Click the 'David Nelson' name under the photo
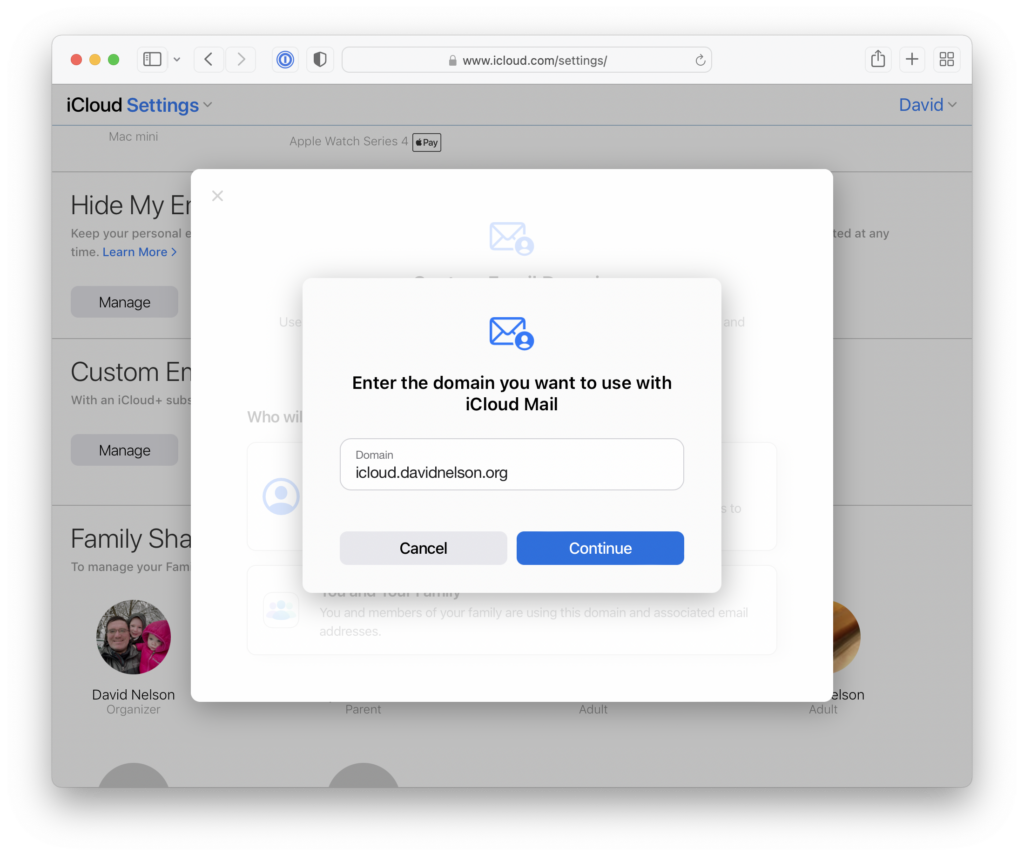This screenshot has width=1024, height=856. click(x=133, y=695)
